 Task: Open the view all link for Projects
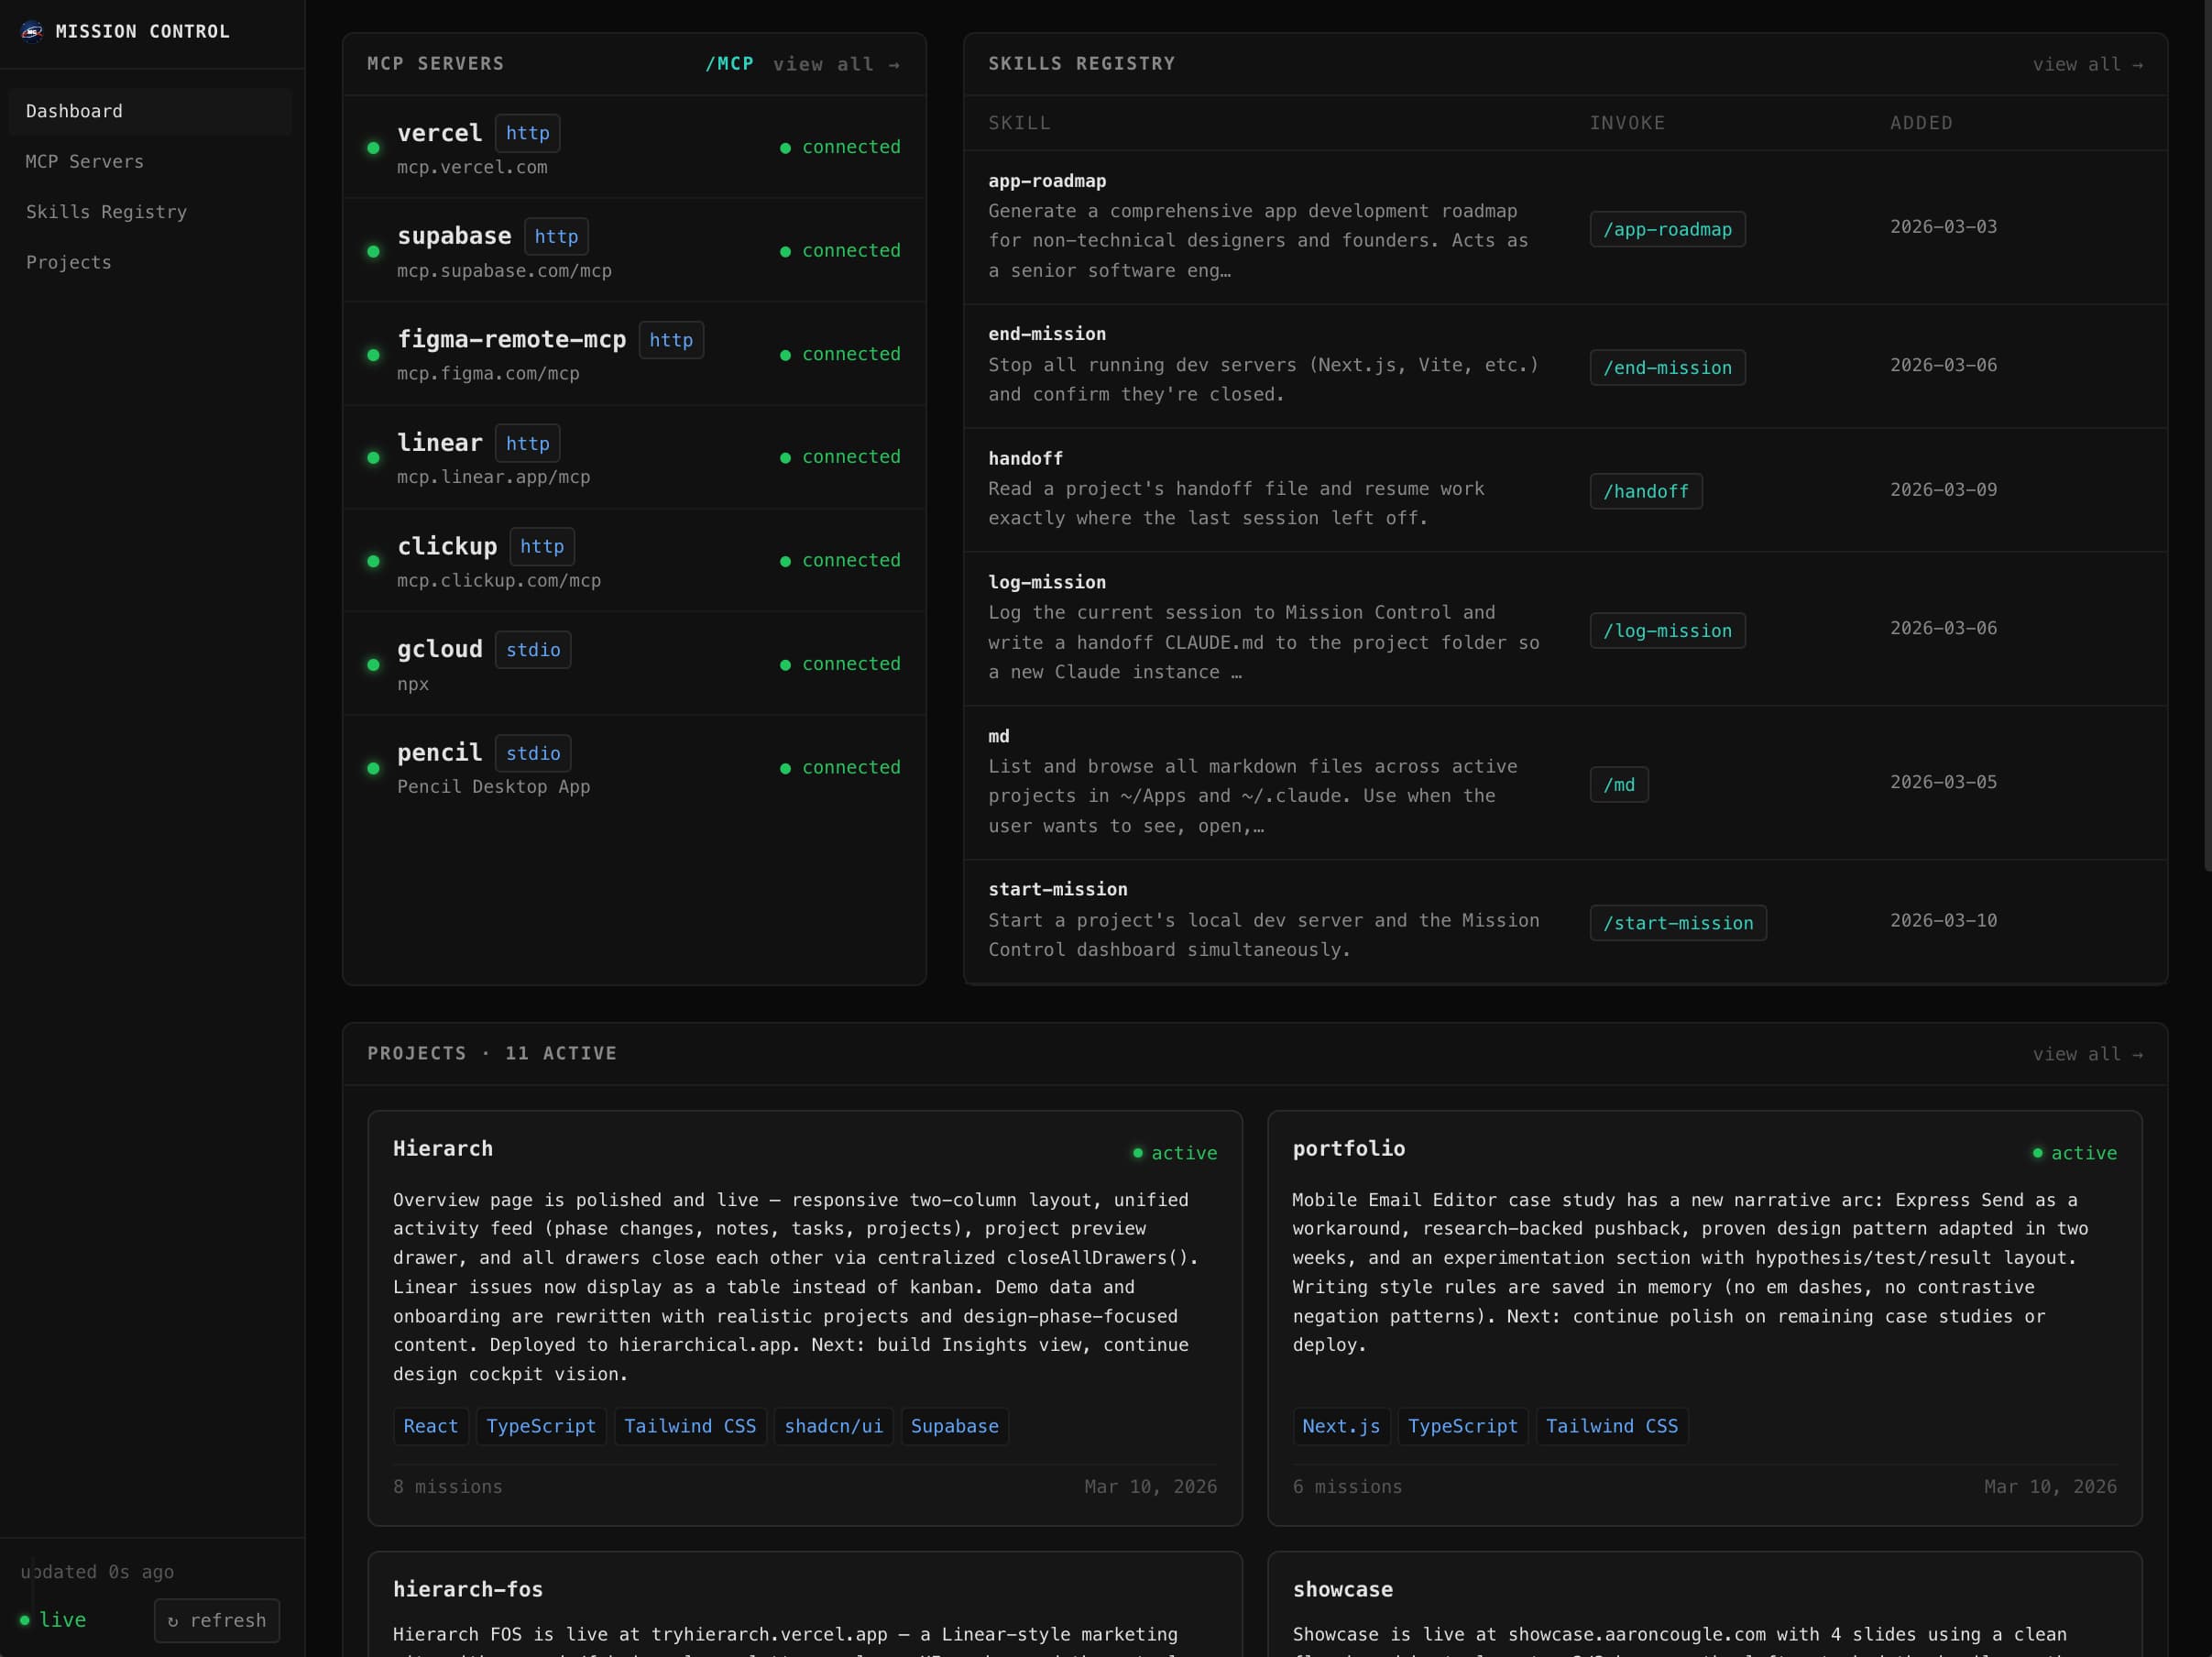[x=2088, y=1053]
